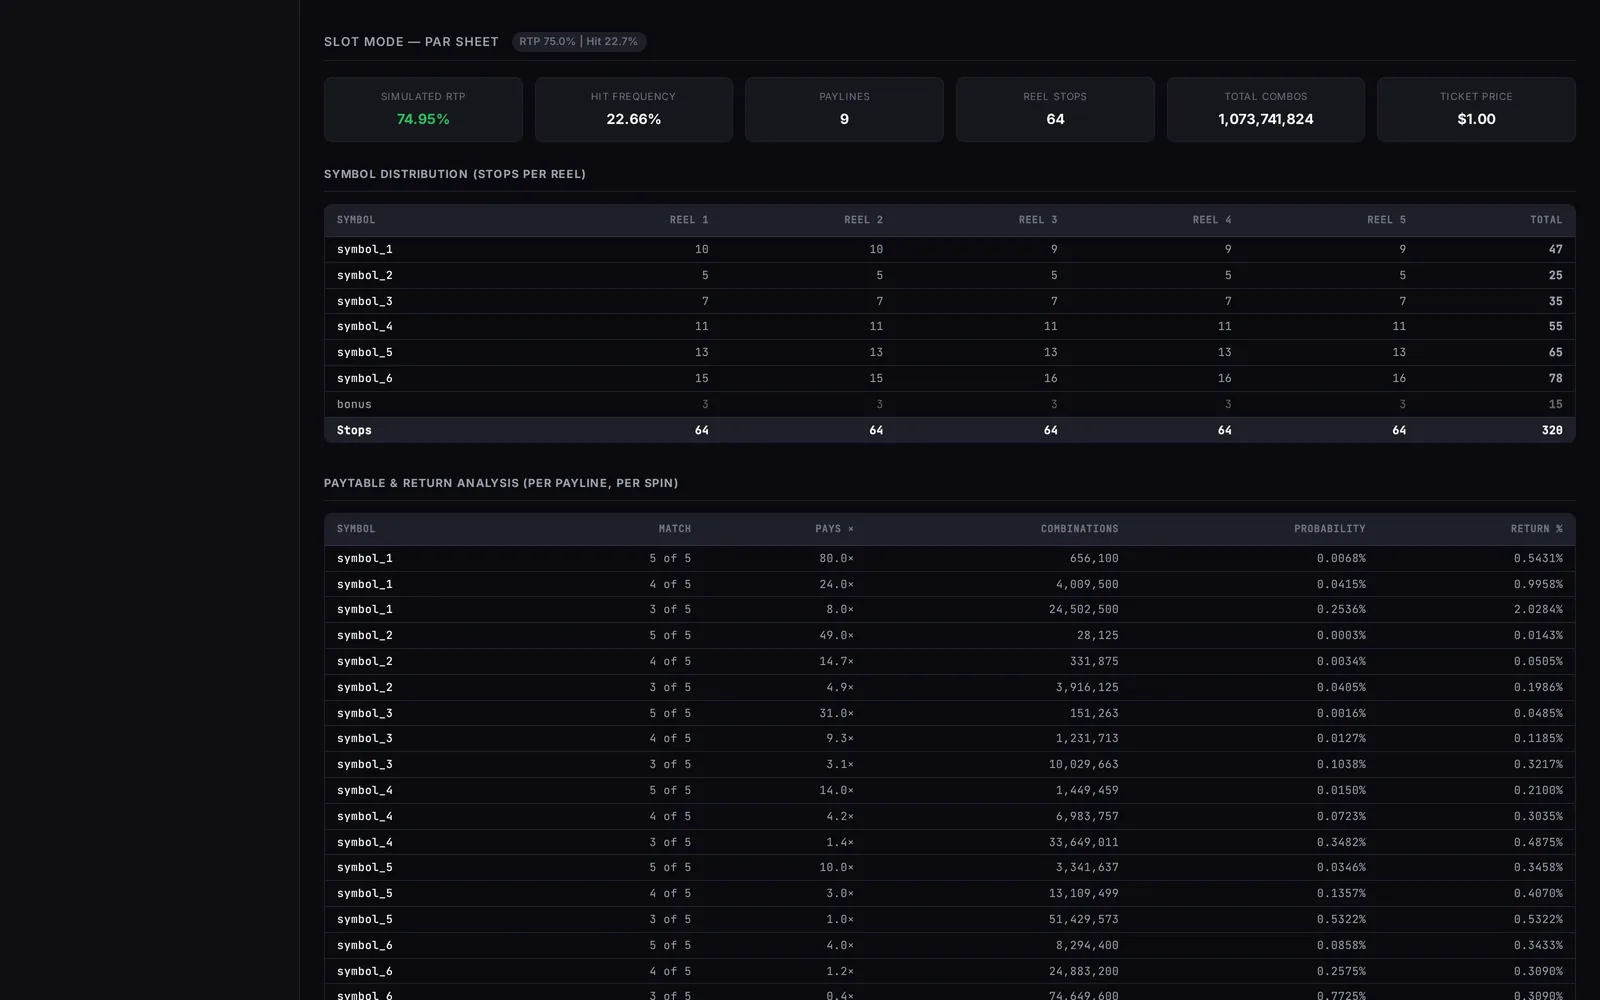
Task: Click combinations value 24,883,200
Action: click(1084, 971)
